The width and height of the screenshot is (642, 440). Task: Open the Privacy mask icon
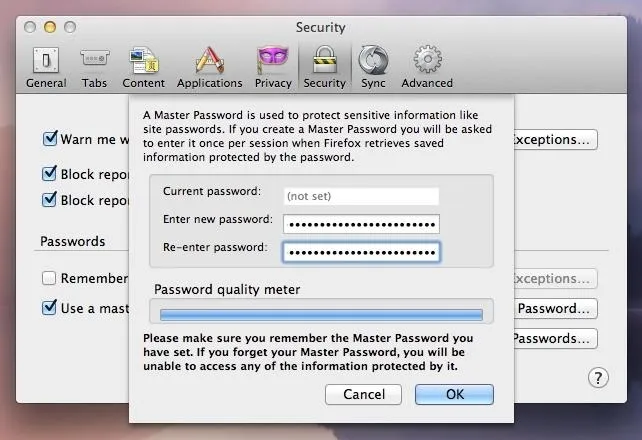tap(273, 60)
